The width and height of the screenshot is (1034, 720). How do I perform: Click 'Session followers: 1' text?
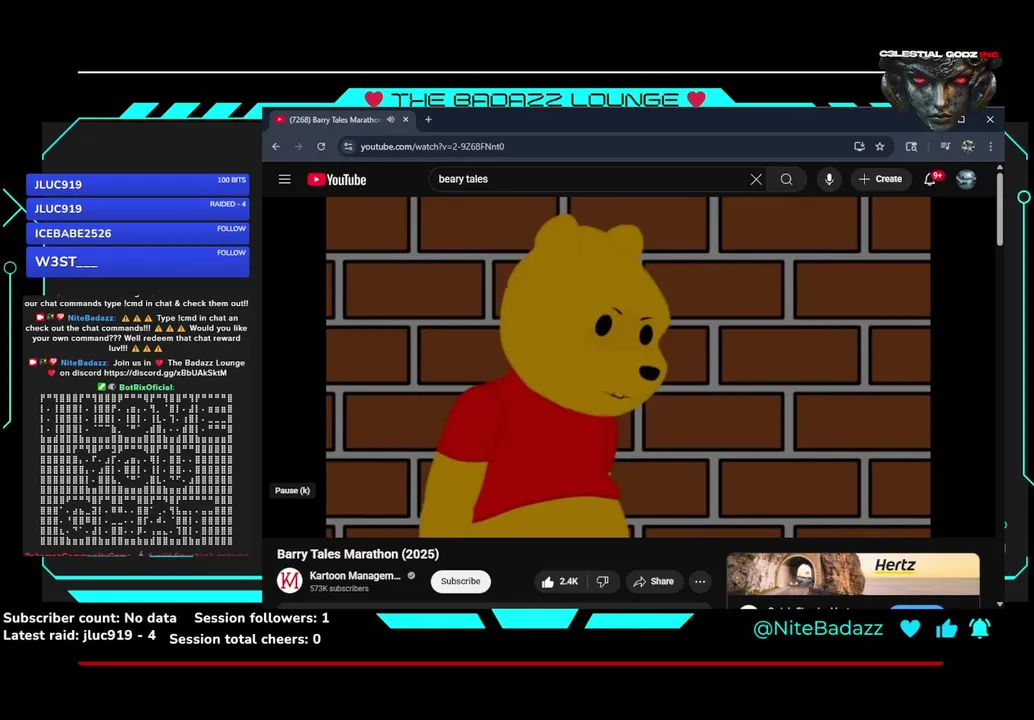click(x=261, y=618)
